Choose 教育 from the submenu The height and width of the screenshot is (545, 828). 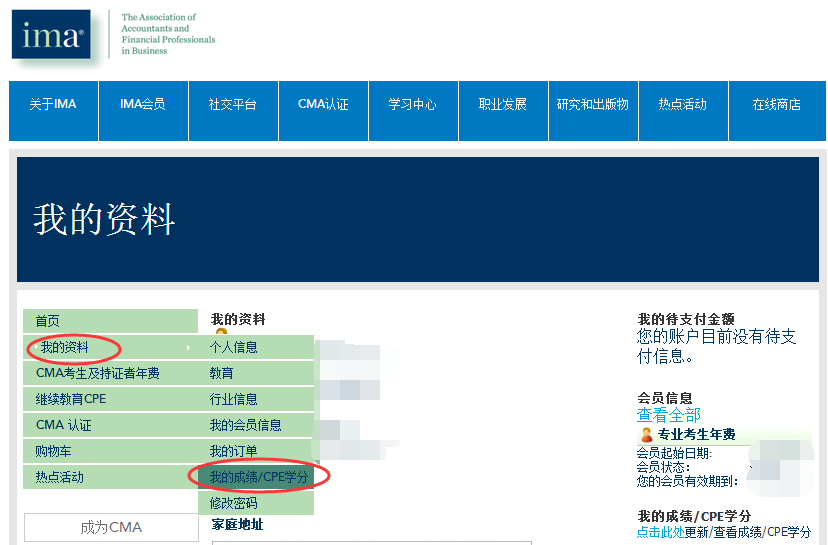(x=256, y=373)
